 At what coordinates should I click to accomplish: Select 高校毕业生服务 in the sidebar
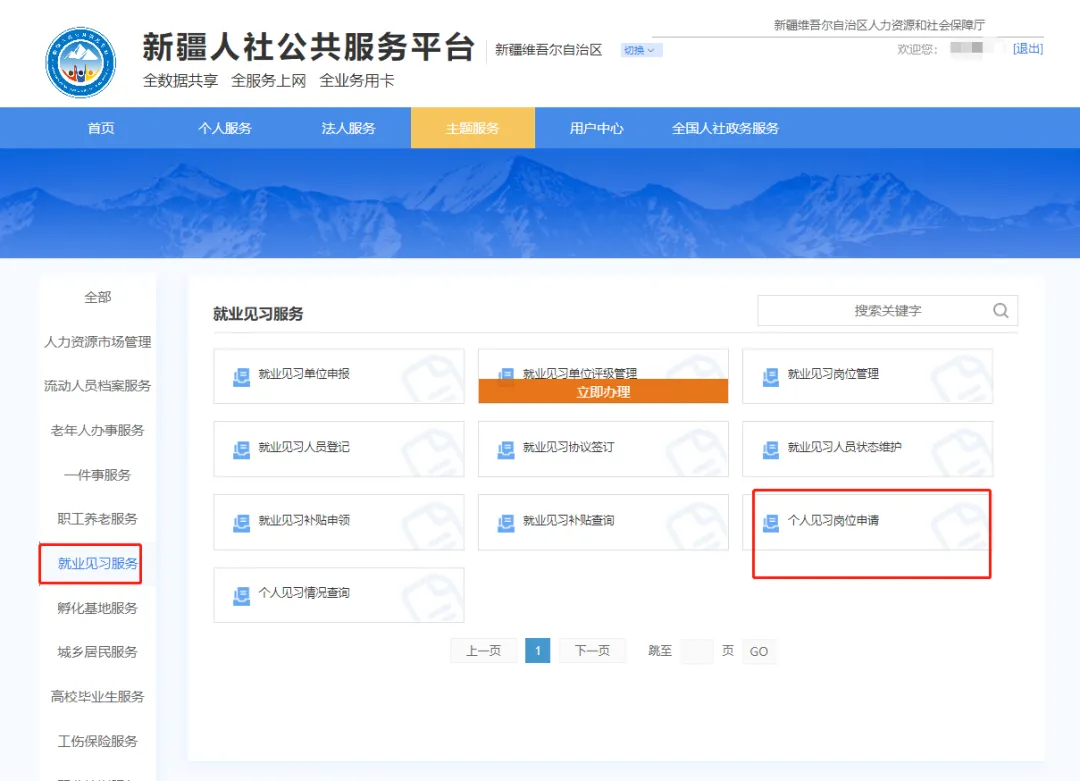pos(98,696)
